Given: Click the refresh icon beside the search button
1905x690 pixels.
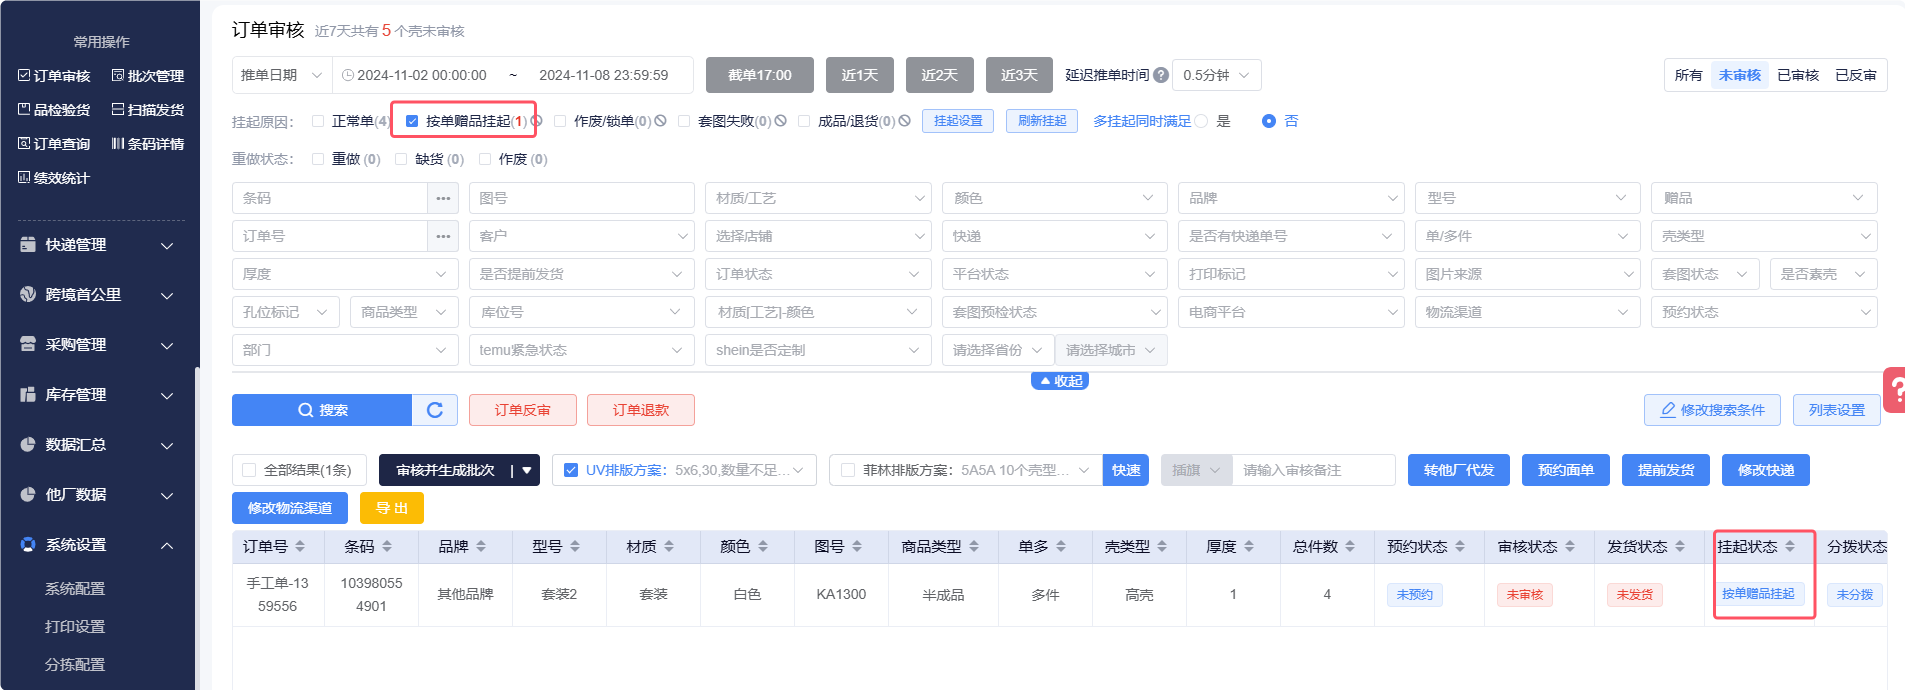Looking at the screenshot, I should [x=435, y=410].
